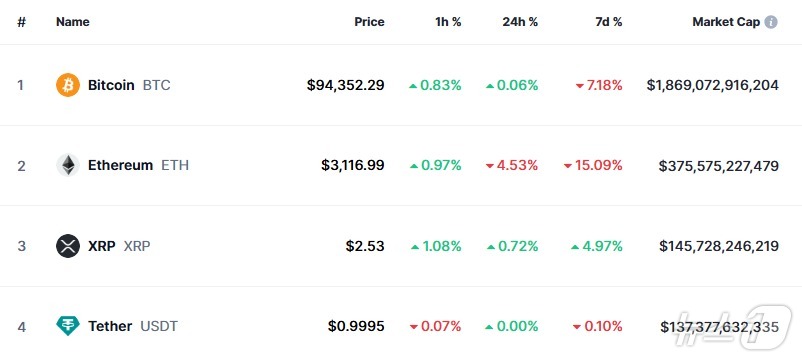This screenshot has height=362, width=802.
Task: Click Bitcoin's green 1h up arrow
Action: [413, 86]
